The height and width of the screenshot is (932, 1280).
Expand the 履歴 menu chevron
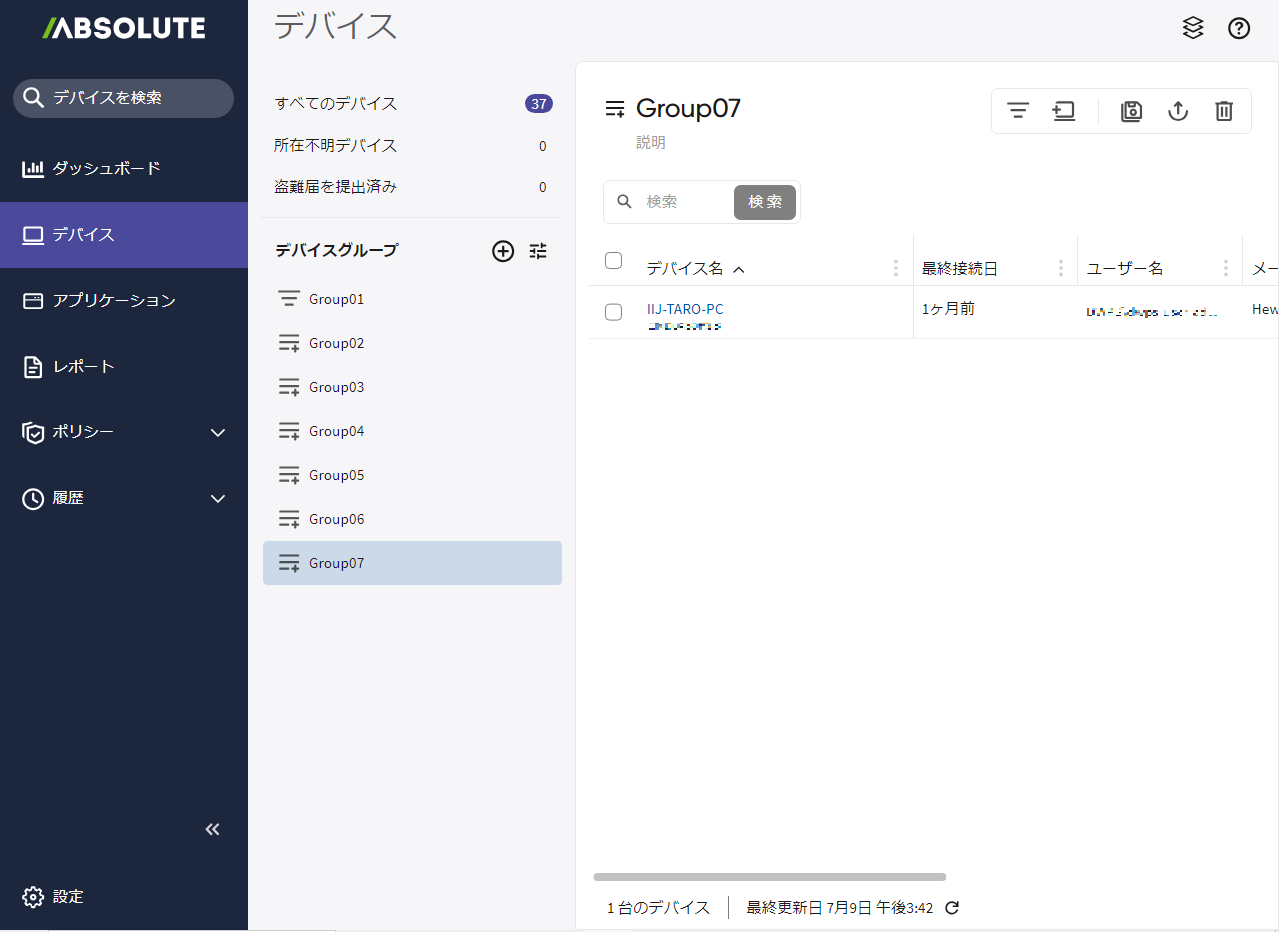(219, 498)
